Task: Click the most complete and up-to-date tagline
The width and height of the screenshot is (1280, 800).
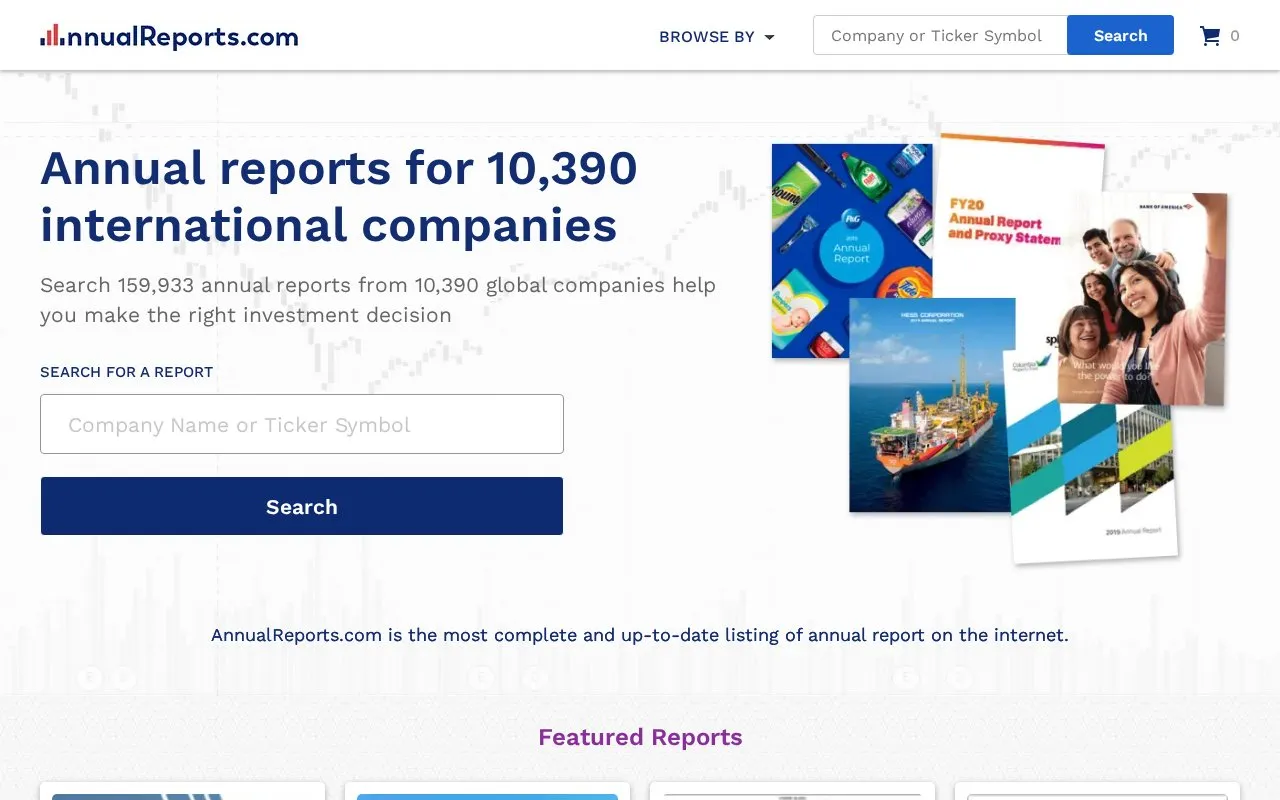Action: (640, 635)
